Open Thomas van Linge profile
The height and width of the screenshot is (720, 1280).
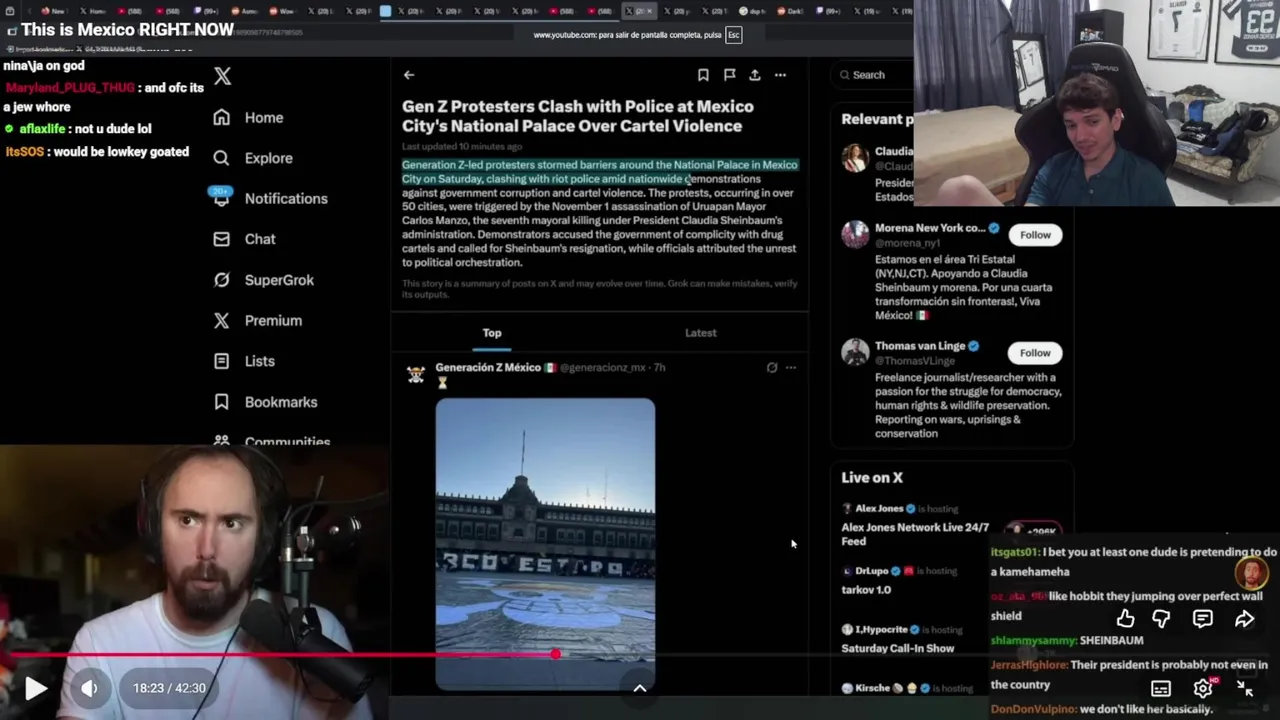tap(920, 346)
